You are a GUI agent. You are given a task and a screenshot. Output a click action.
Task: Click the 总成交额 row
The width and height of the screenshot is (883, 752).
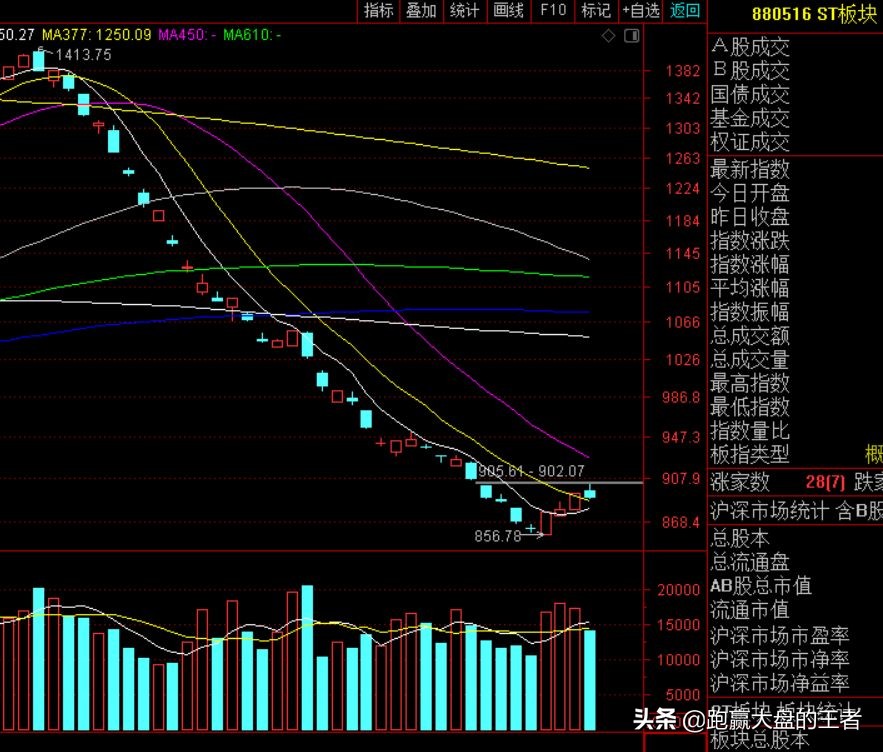(x=750, y=336)
